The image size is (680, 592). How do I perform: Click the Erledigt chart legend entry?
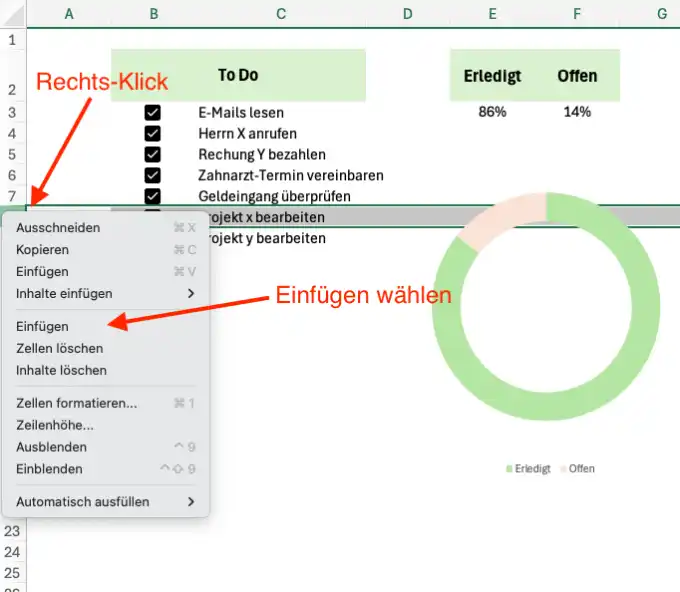pos(528,469)
